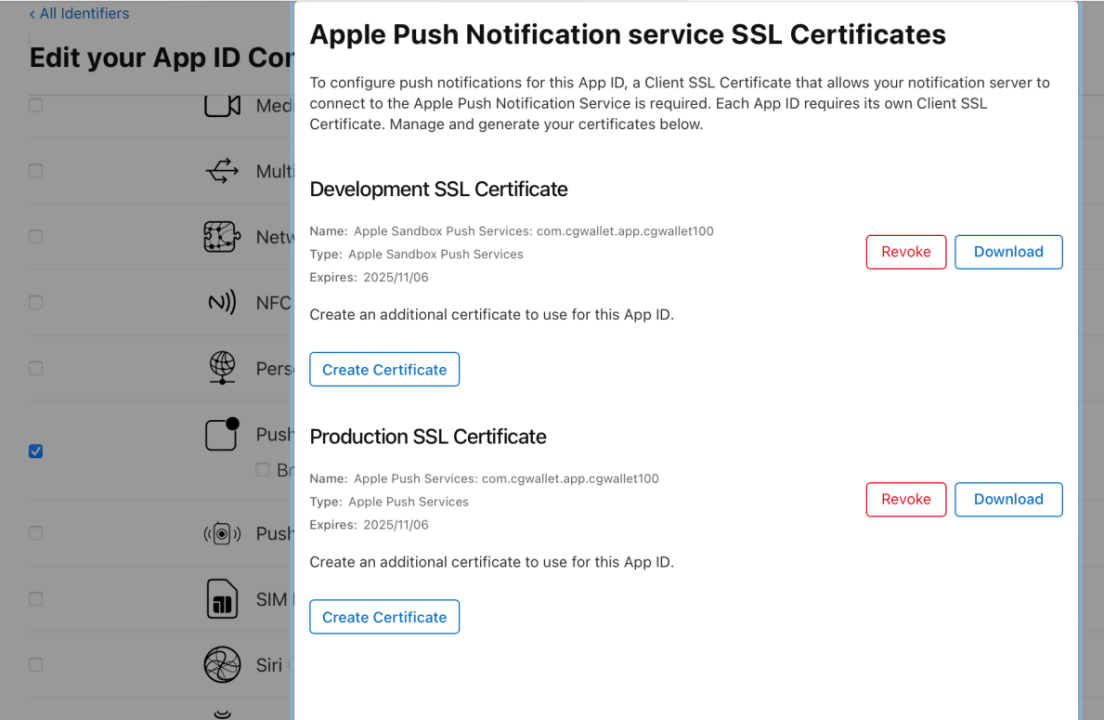Select the Apple Sandbox Push Services certificate name
This screenshot has height=720, width=1104.
coord(534,231)
